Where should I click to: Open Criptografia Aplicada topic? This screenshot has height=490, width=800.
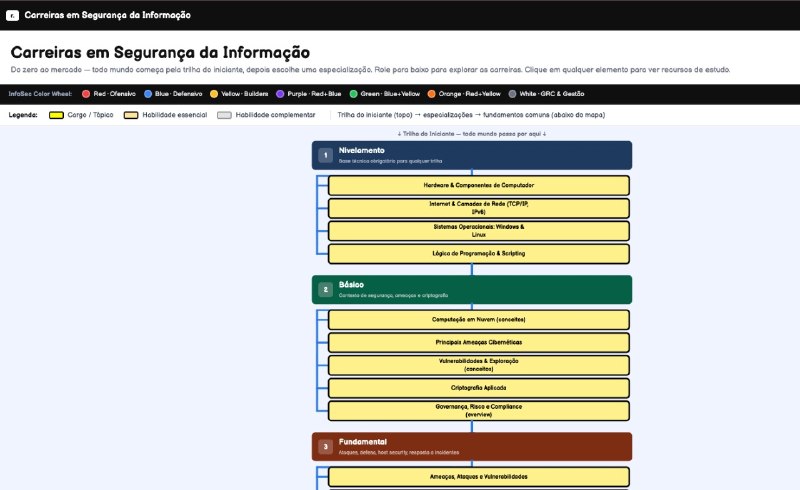click(x=479, y=388)
